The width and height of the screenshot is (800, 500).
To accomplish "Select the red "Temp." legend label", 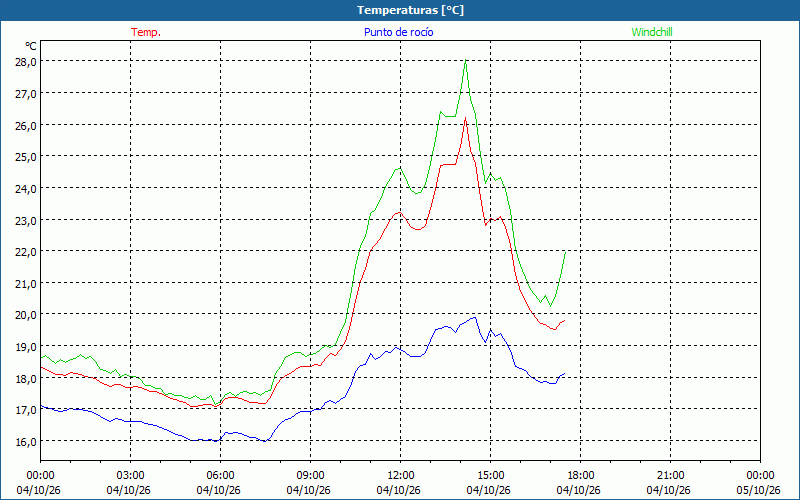I will pos(146,32).
